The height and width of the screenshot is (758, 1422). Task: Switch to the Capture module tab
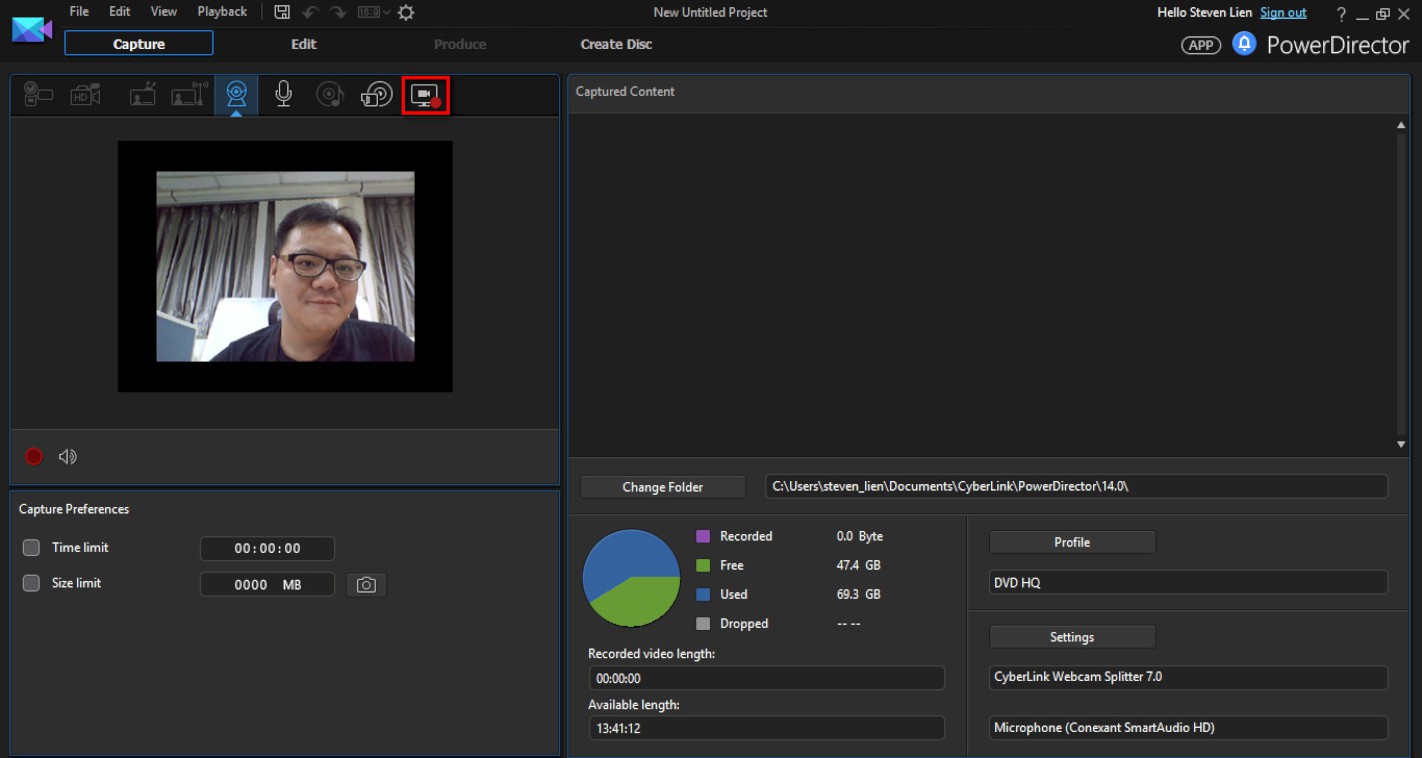pyautogui.click(x=139, y=43)
